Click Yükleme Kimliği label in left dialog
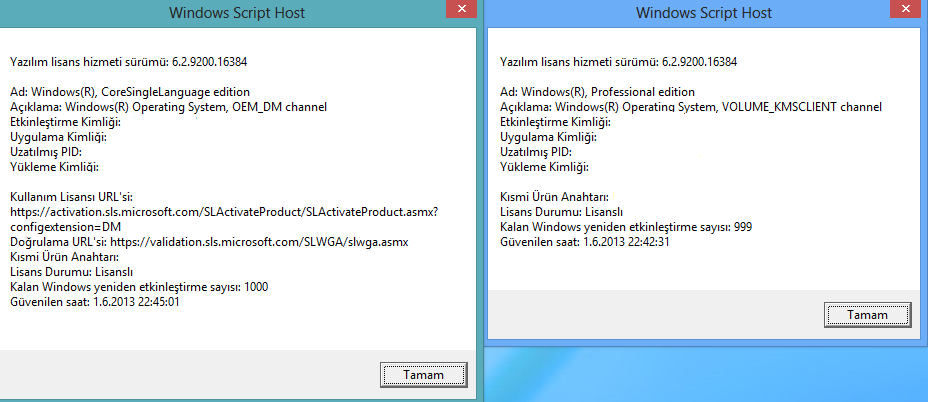 (x=54, y=167)
